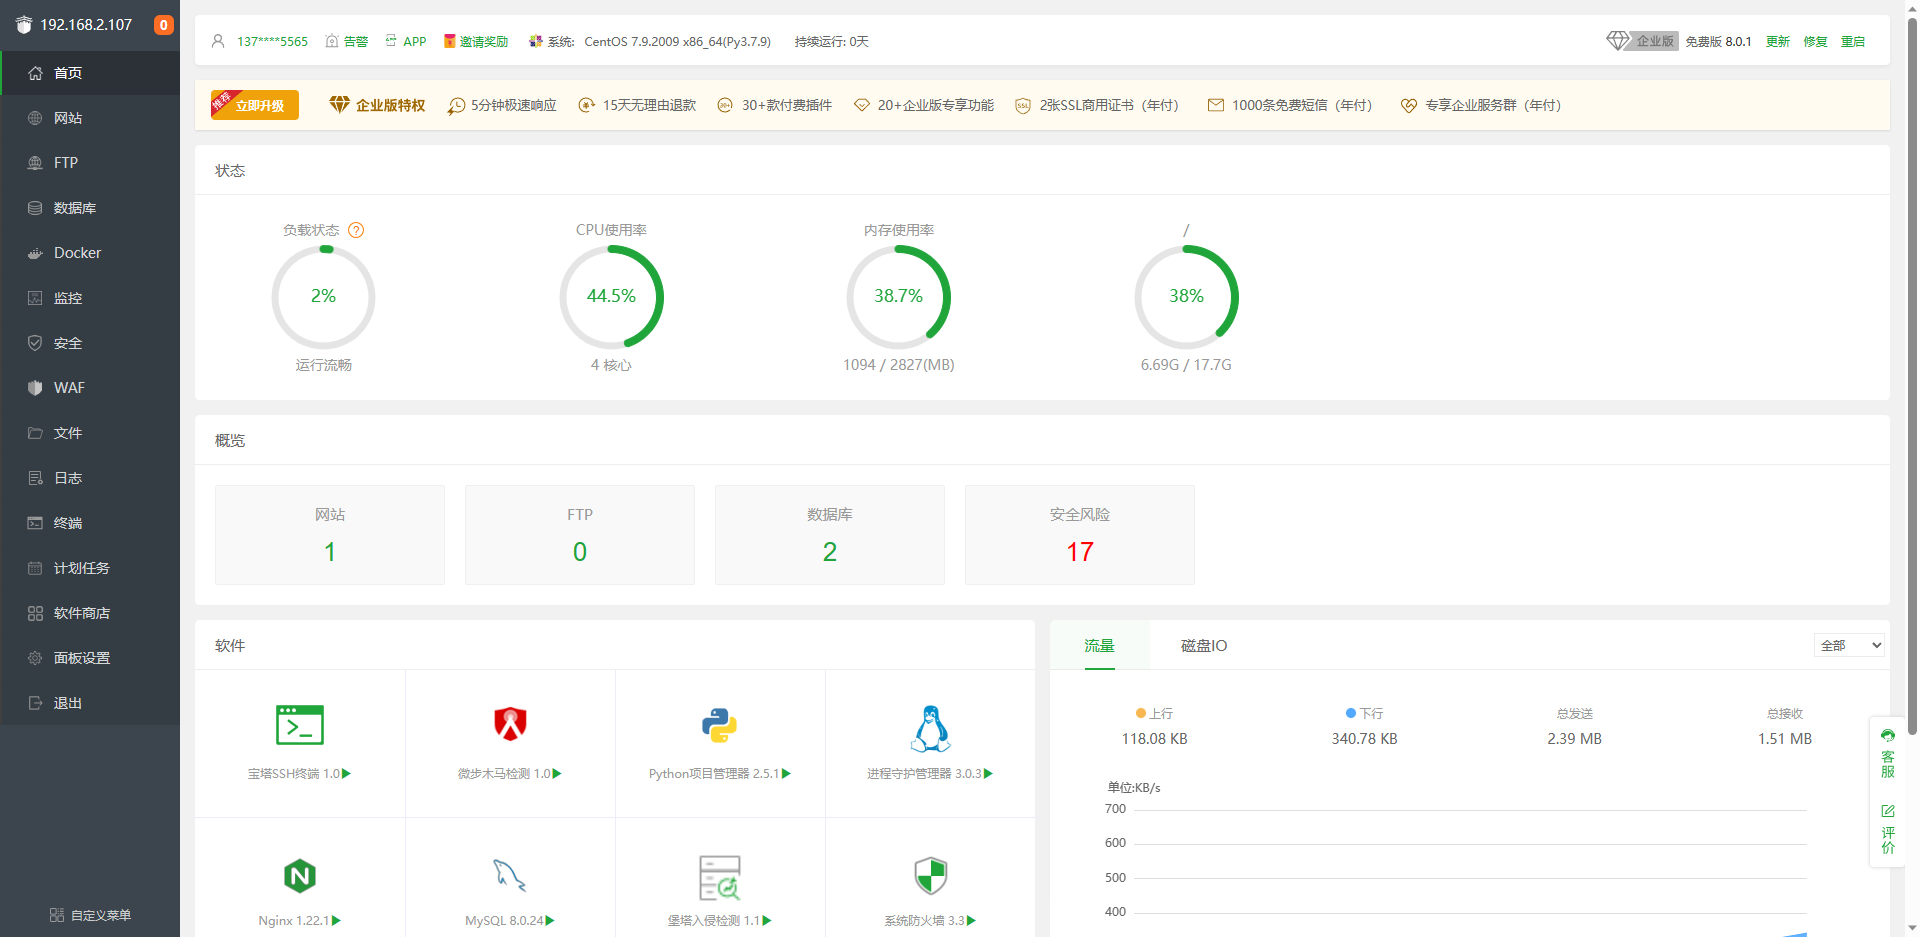
Task: Click the 30+款付费插件 feature icon
Action: pos(725,105)
